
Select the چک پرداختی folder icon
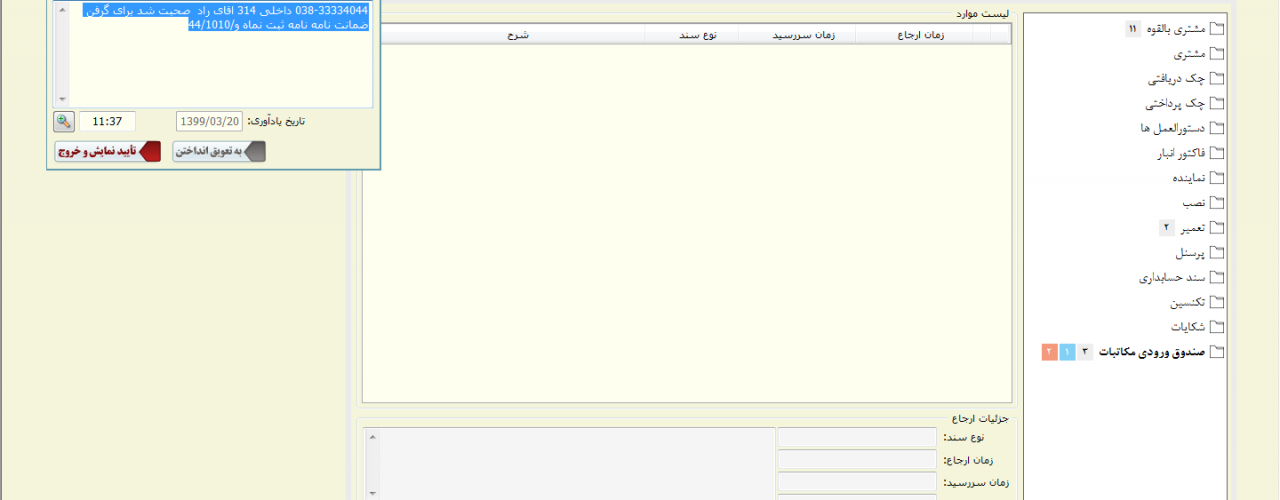tap(1217, 103)
